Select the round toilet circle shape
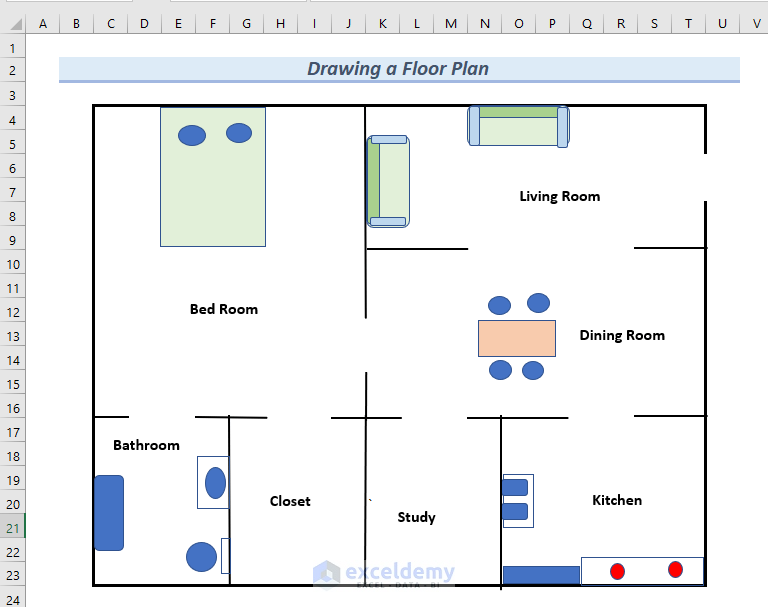The height and width of the screenshot is (607, 768). tap(201, 557)
